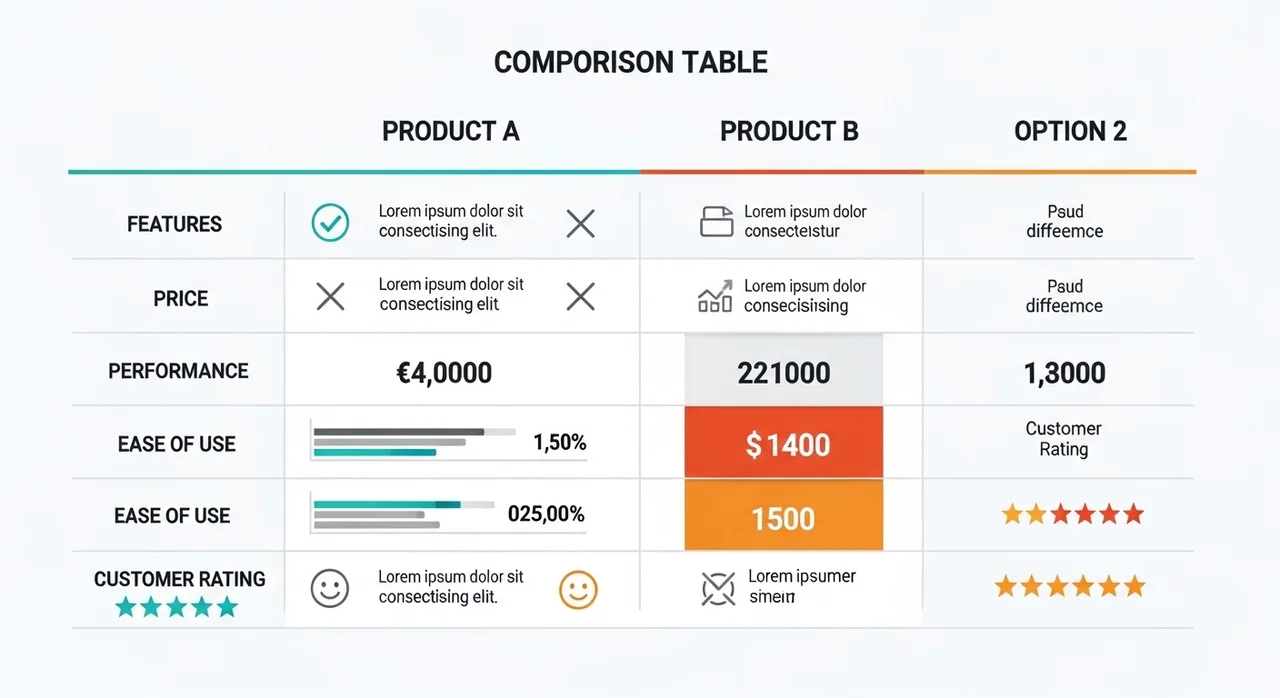Click the orange and red star rating row

(1072, 515)
